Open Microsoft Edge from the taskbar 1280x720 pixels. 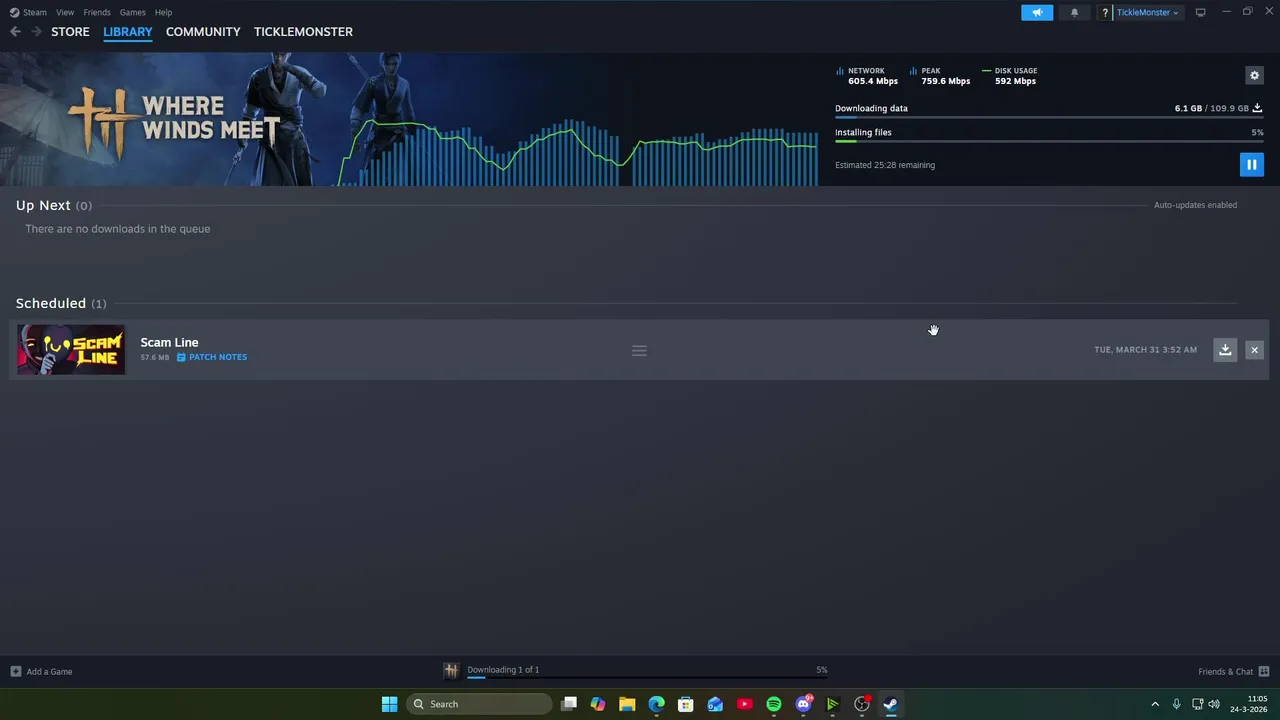tap(656, 704)
